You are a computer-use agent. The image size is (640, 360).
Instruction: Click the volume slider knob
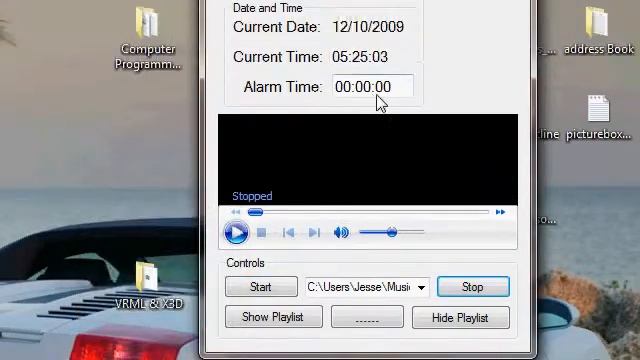click(x=392, y=232)
